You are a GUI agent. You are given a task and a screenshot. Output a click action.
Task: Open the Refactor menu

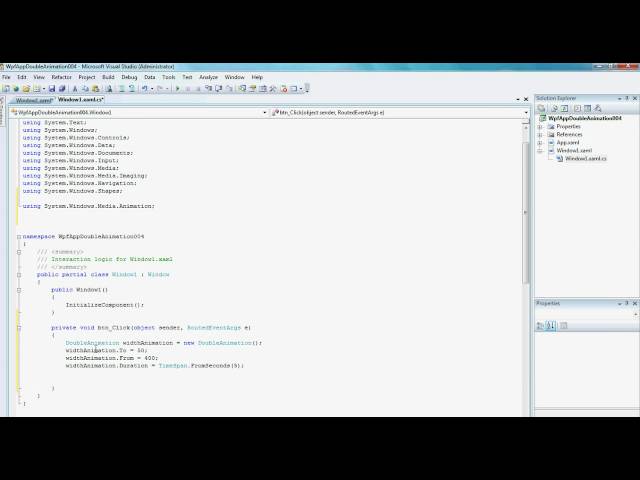[x=61, y=77]
